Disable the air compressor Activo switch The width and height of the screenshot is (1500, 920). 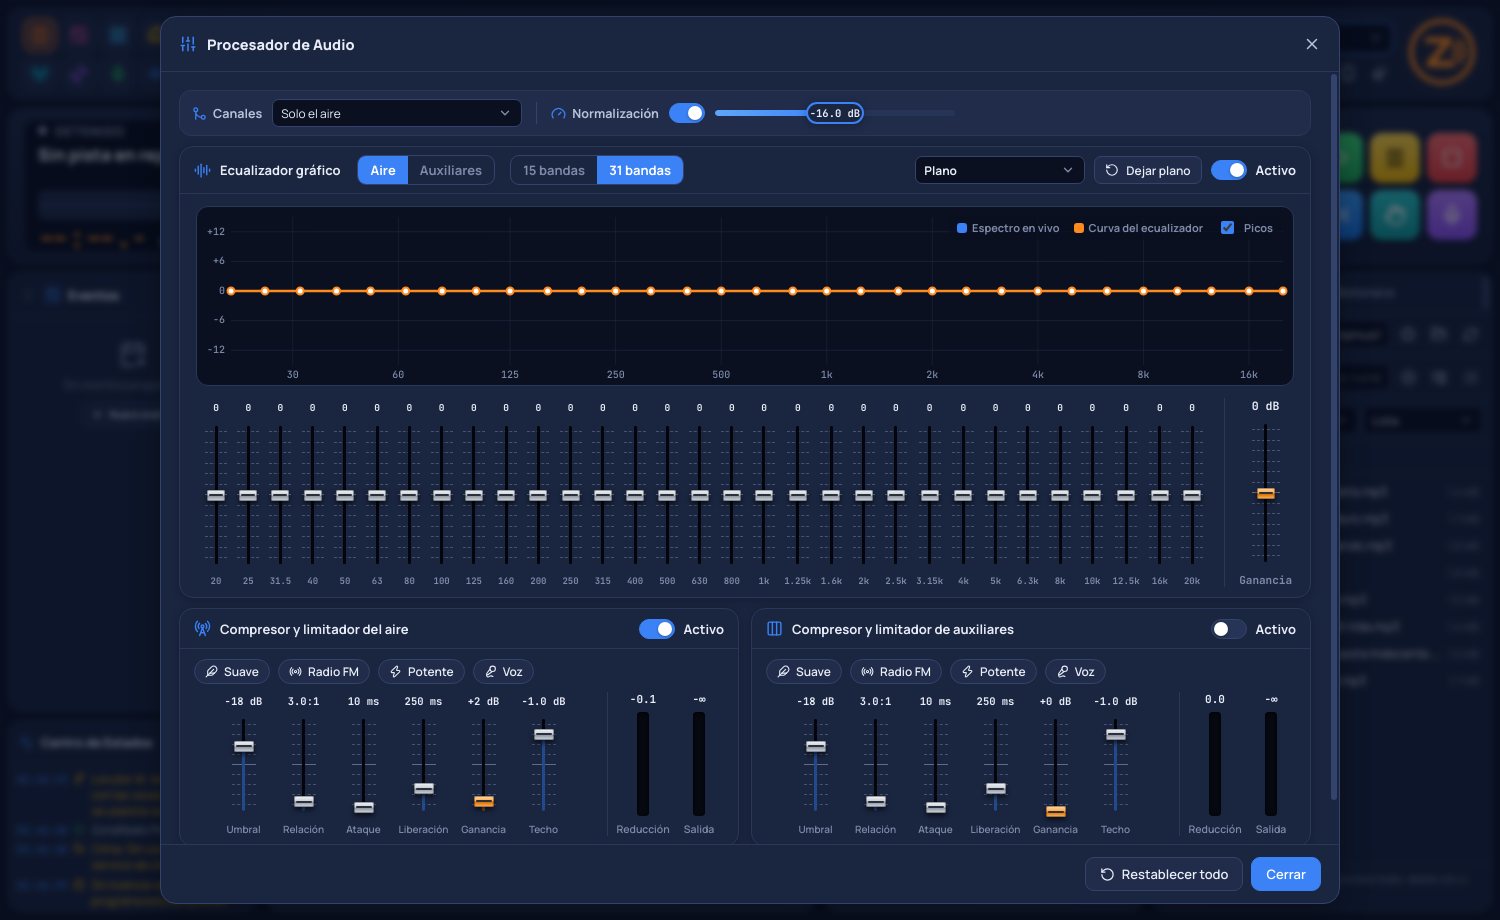tap(657, 629)
